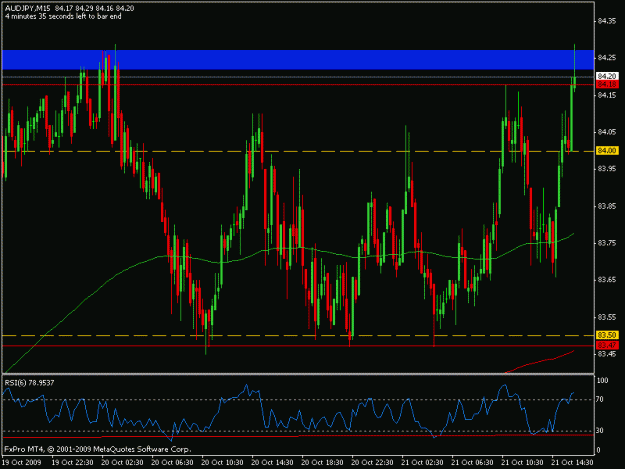Screen dimensions: 625x469
Task: Click the 84.05 price axis label
Action: coord(607,132)
